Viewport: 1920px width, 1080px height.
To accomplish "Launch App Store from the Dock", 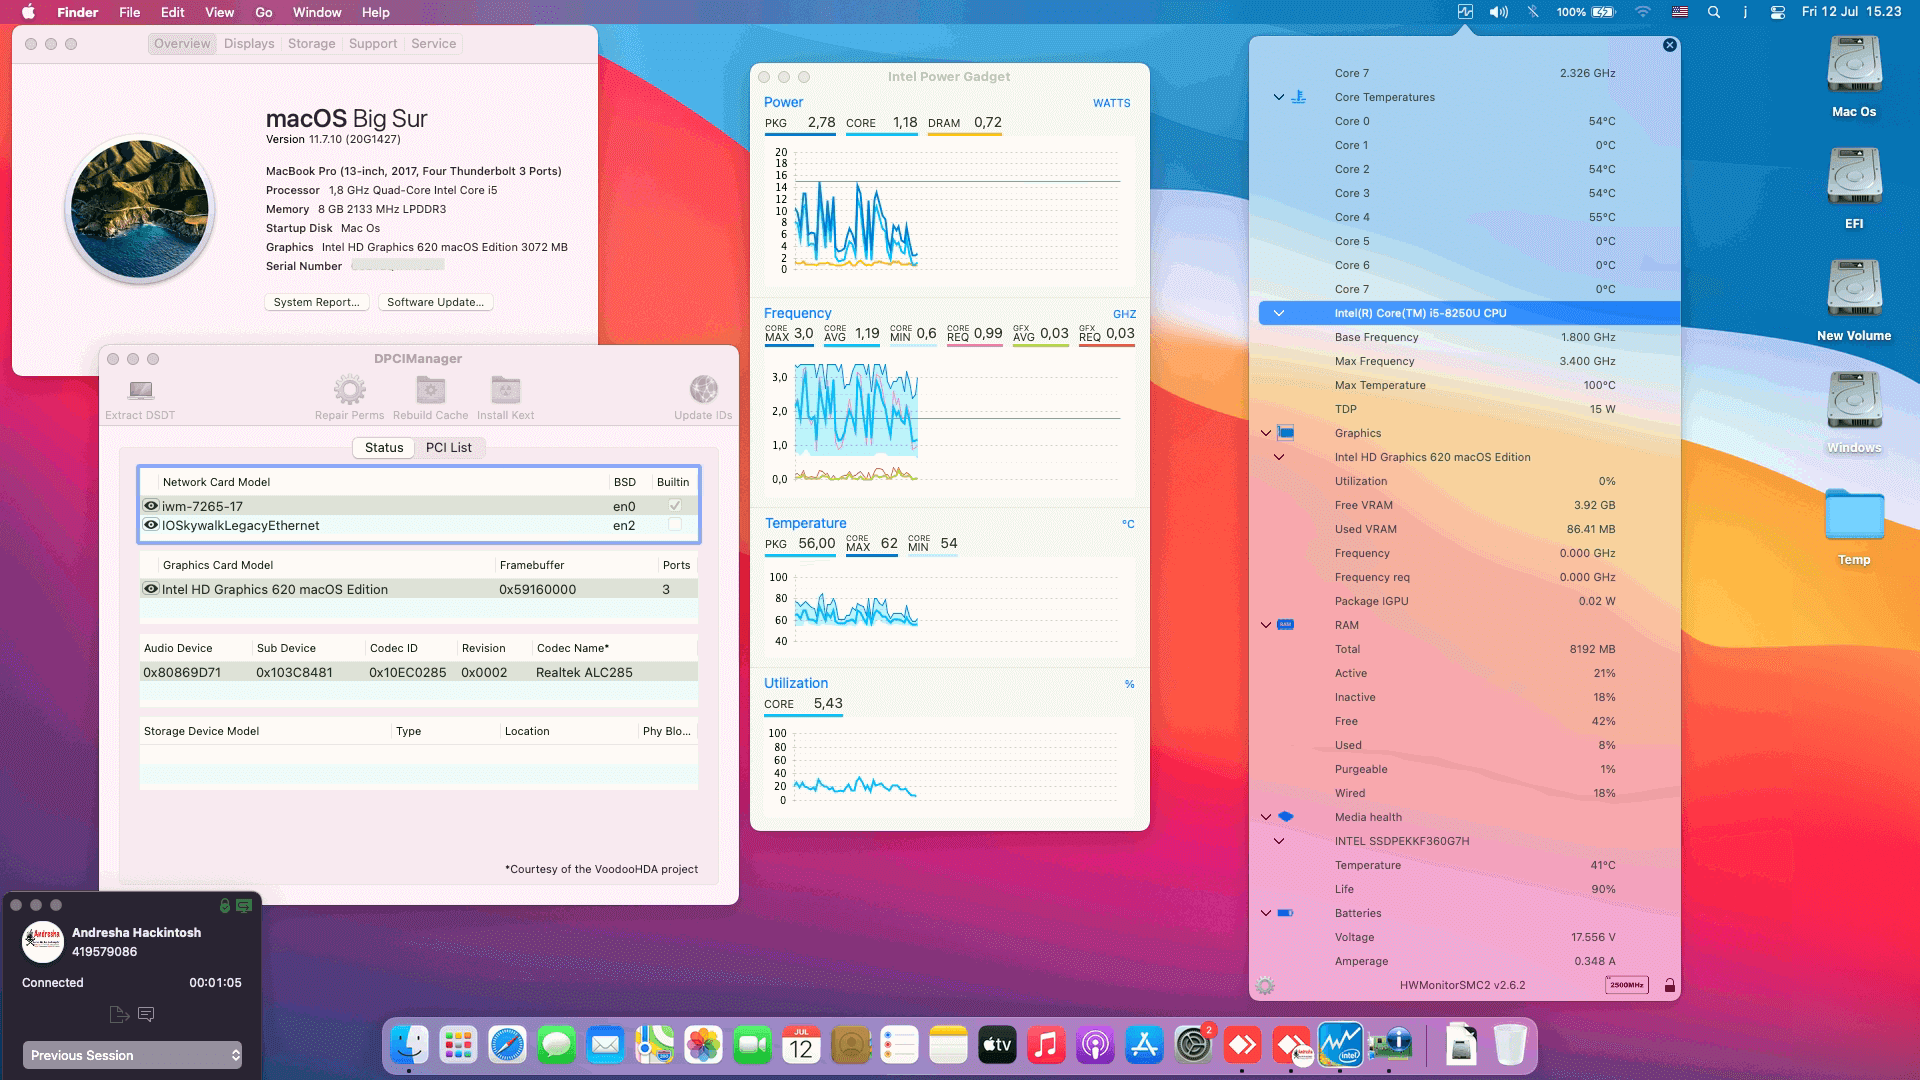I will click(1145, 1046).
